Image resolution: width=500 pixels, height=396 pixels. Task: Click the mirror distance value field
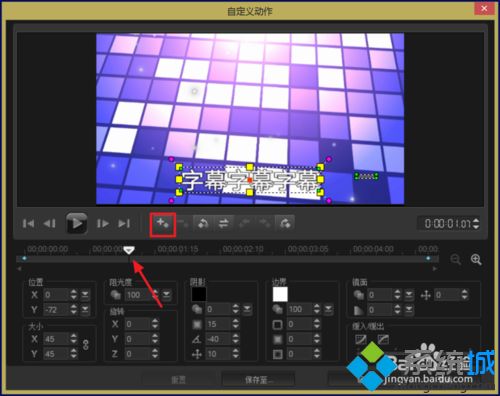[447, 295]
